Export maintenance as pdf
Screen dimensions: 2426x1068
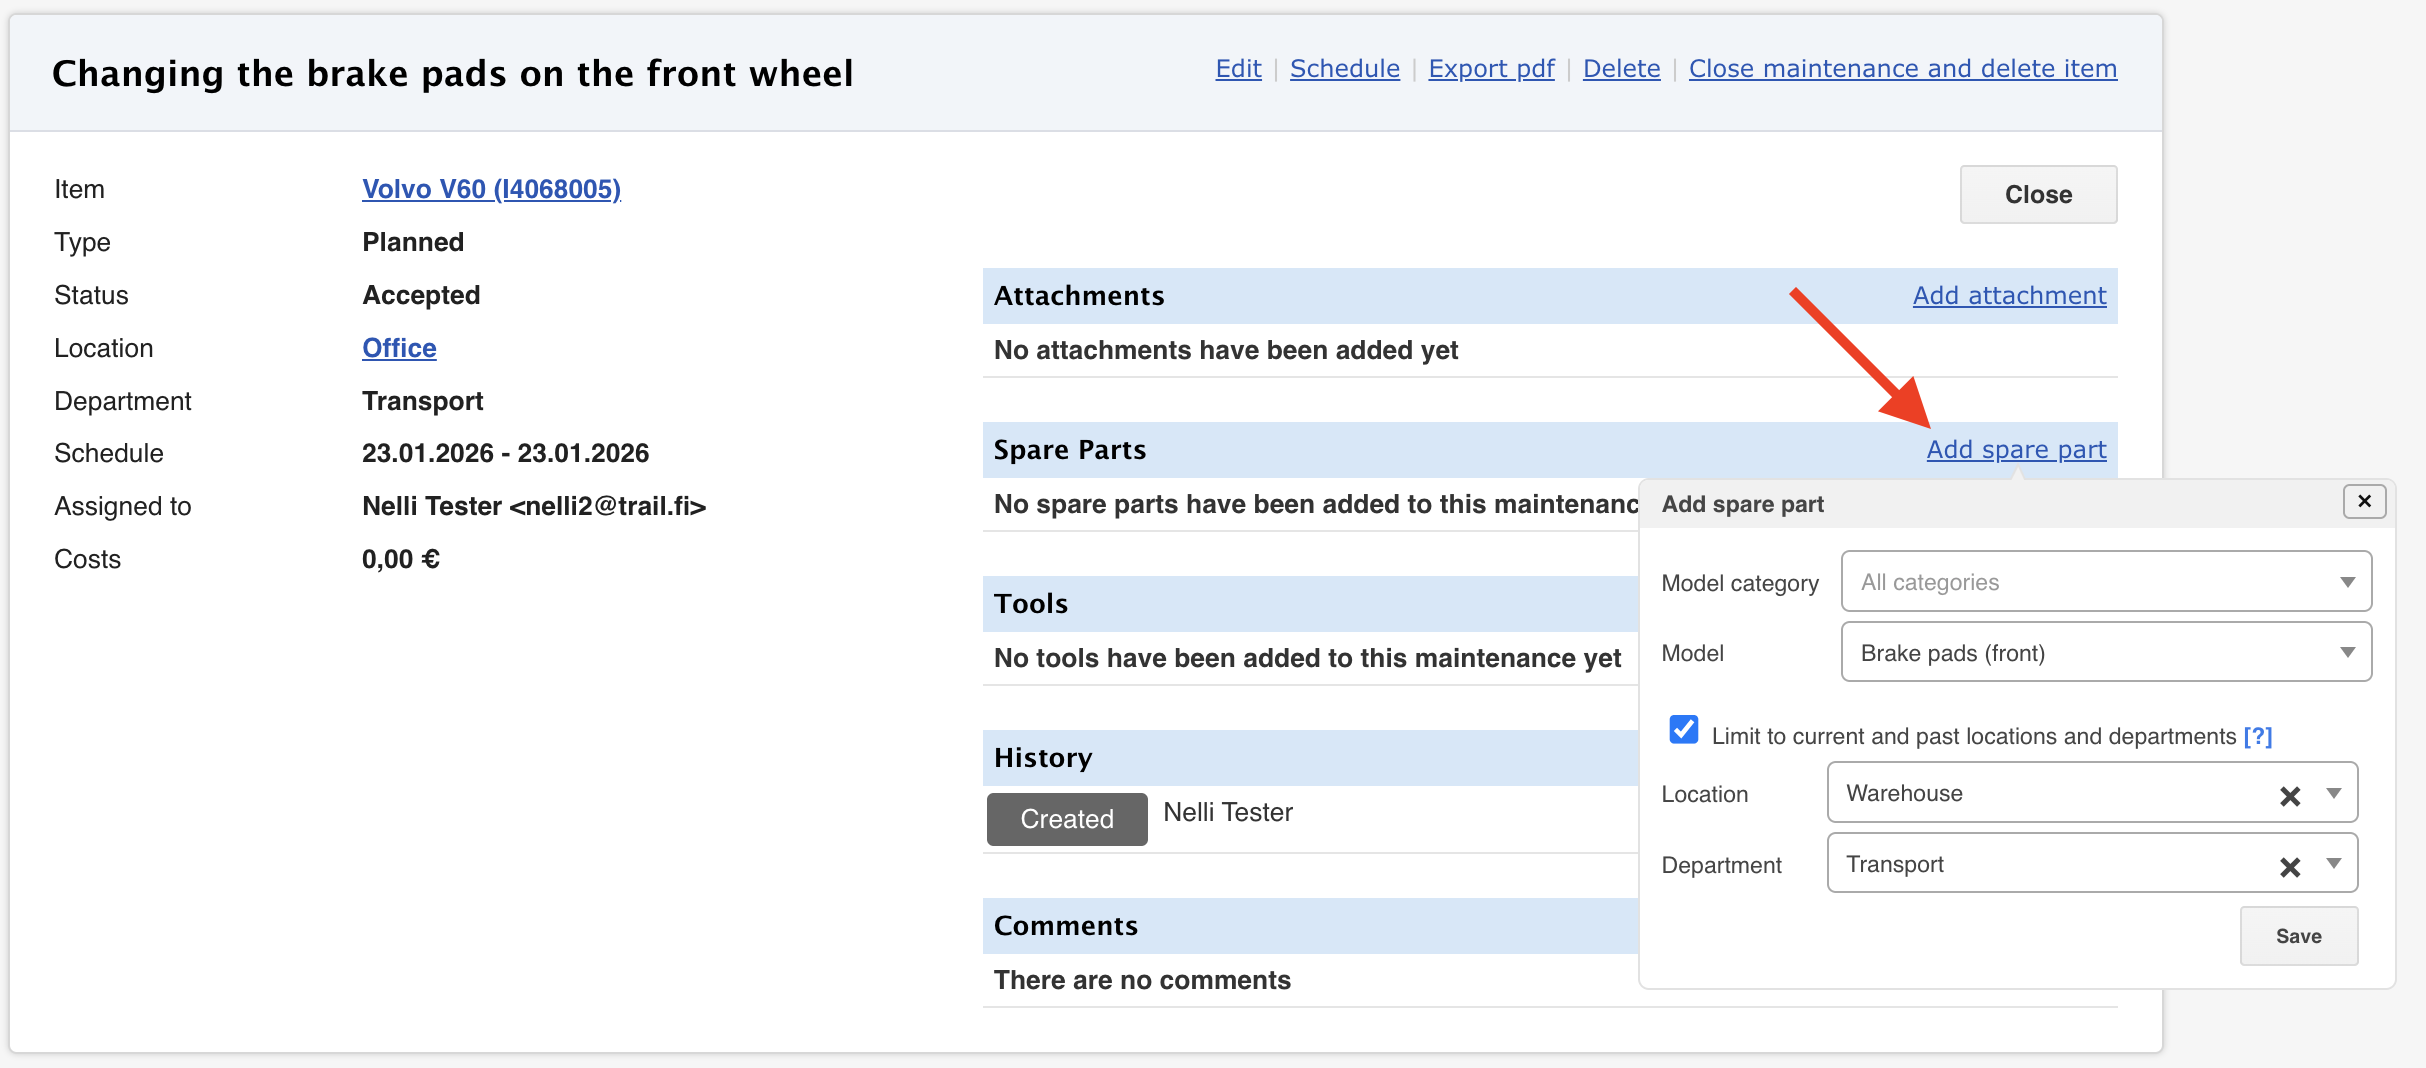tap(1491, 69)
